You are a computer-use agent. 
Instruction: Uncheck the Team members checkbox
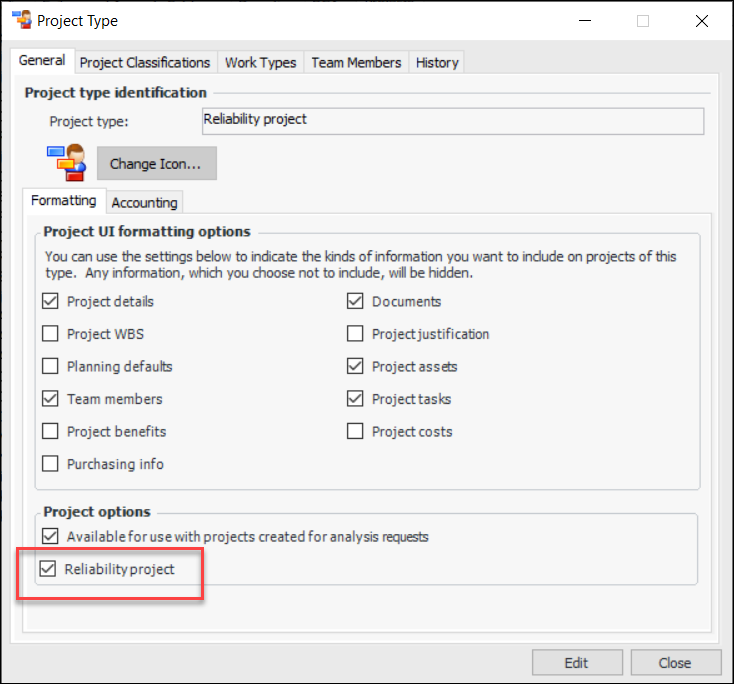51,399
